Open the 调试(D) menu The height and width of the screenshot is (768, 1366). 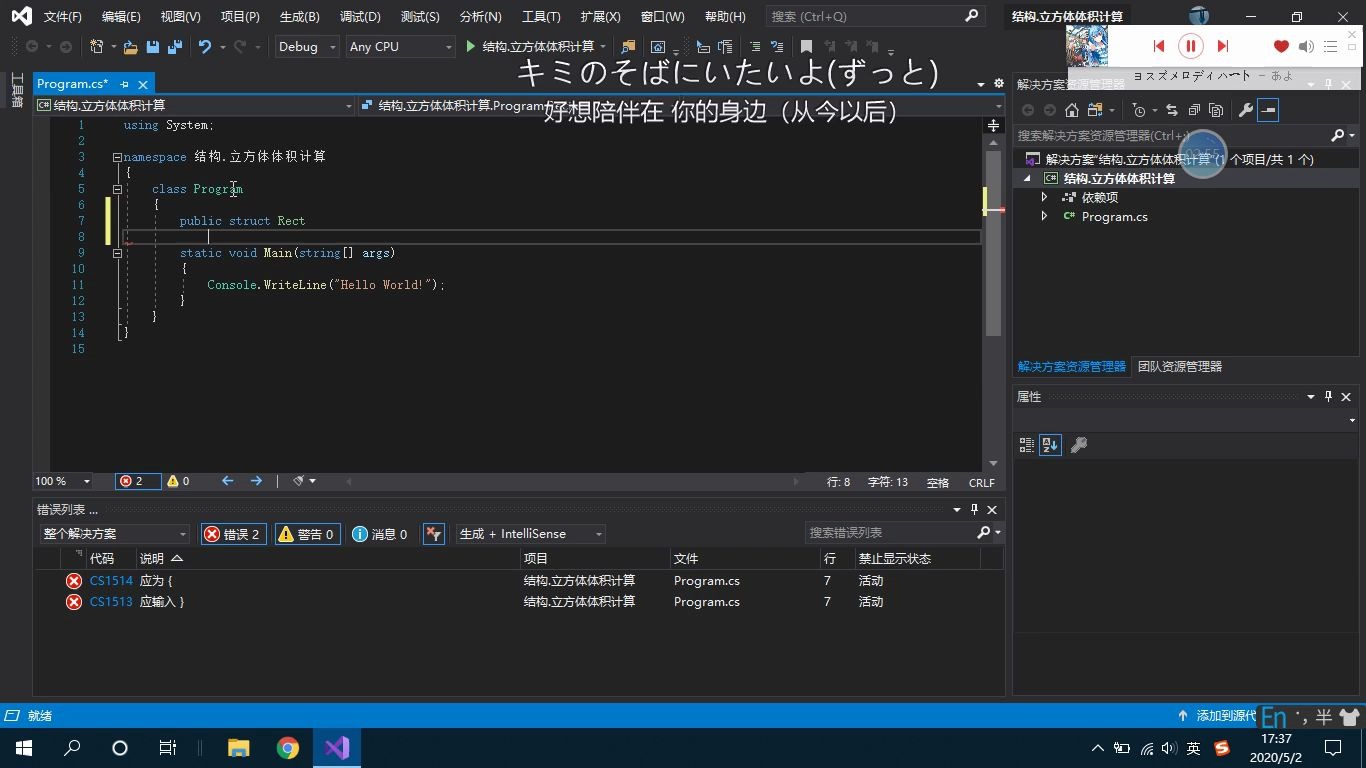360,16
